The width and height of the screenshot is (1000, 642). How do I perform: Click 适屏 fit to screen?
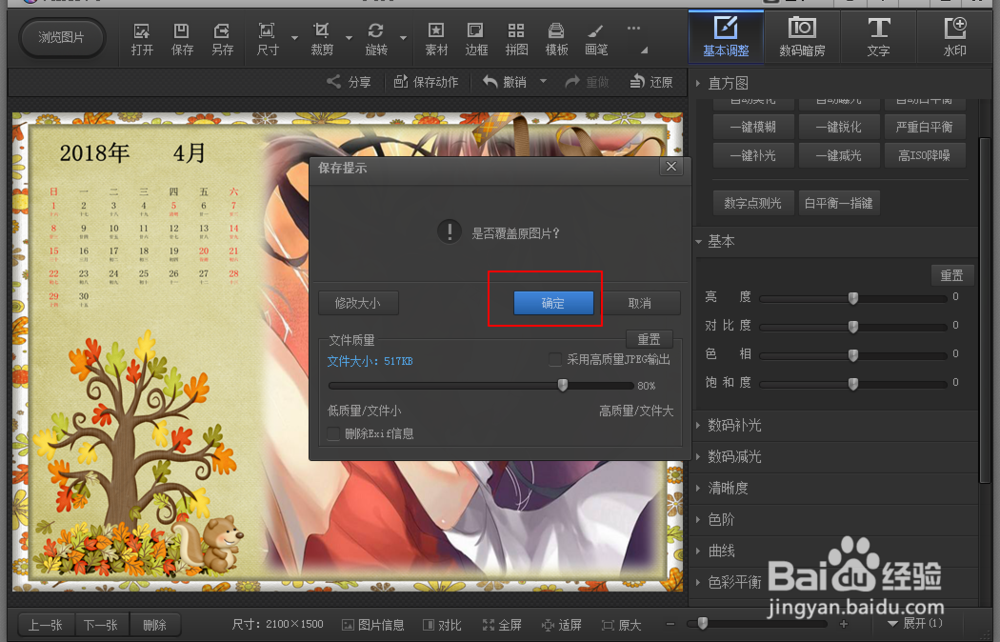coord(561,625)
